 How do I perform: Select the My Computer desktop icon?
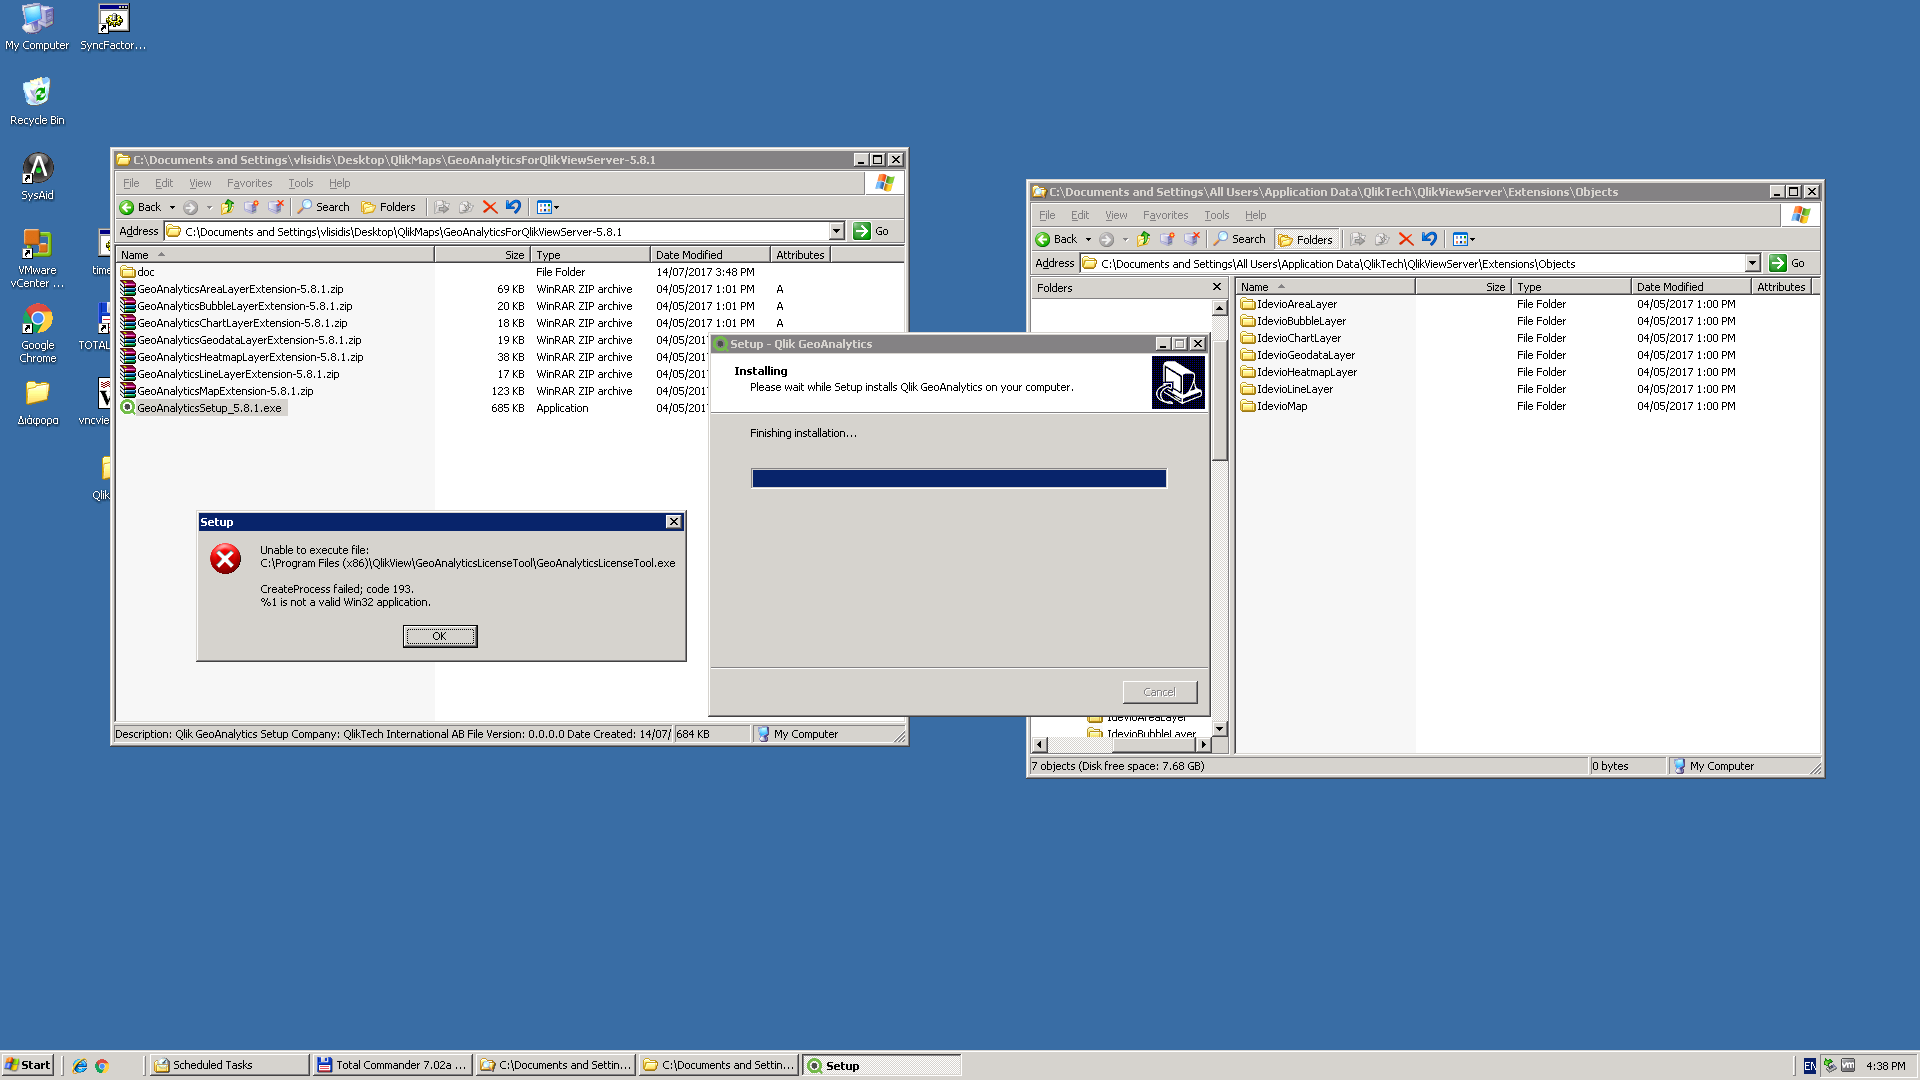coord(37,27)
